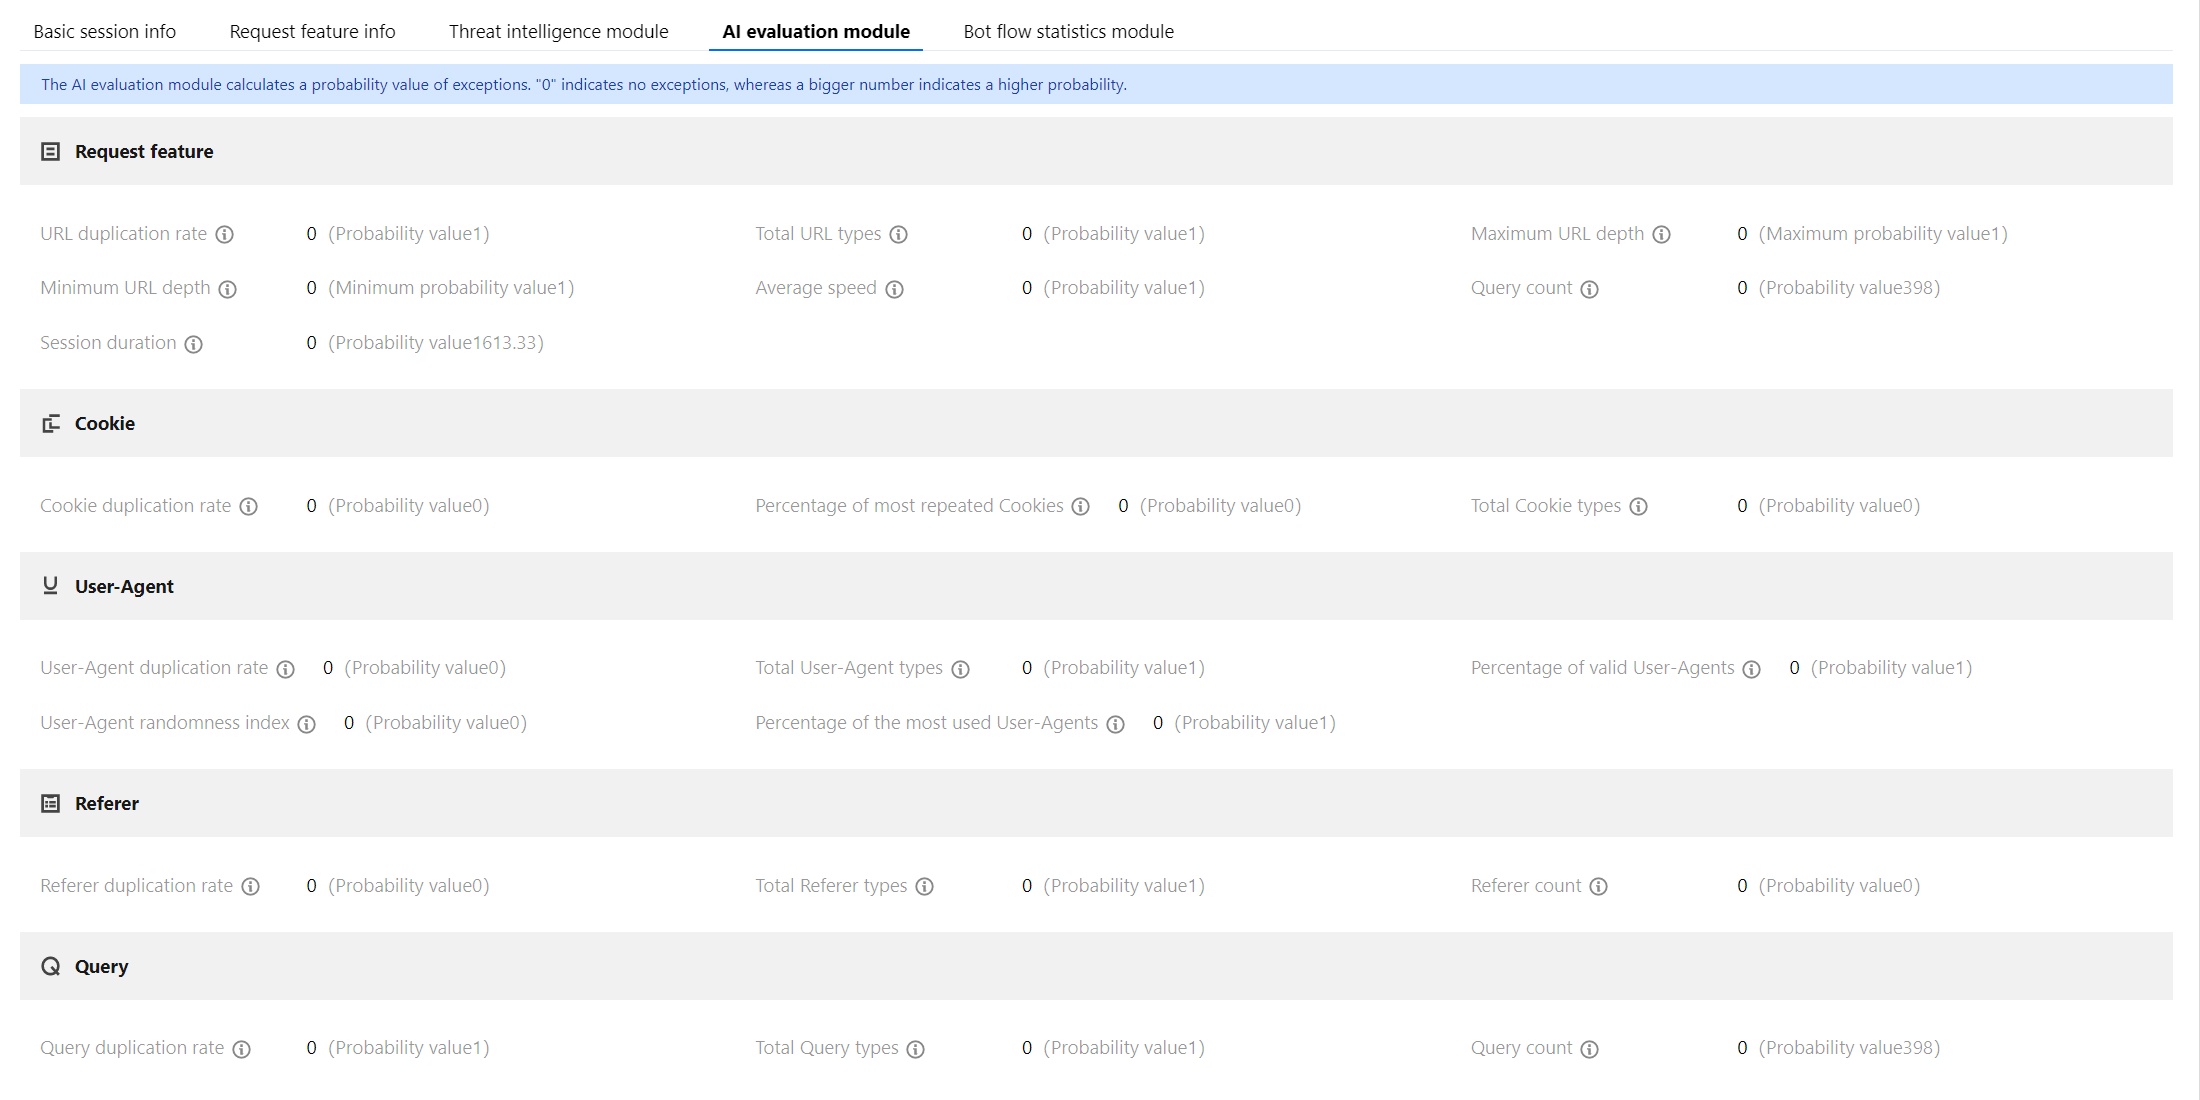2200x1100 pixels.
Task: Switch to Request feature info tab
Action: click(312, 31)
